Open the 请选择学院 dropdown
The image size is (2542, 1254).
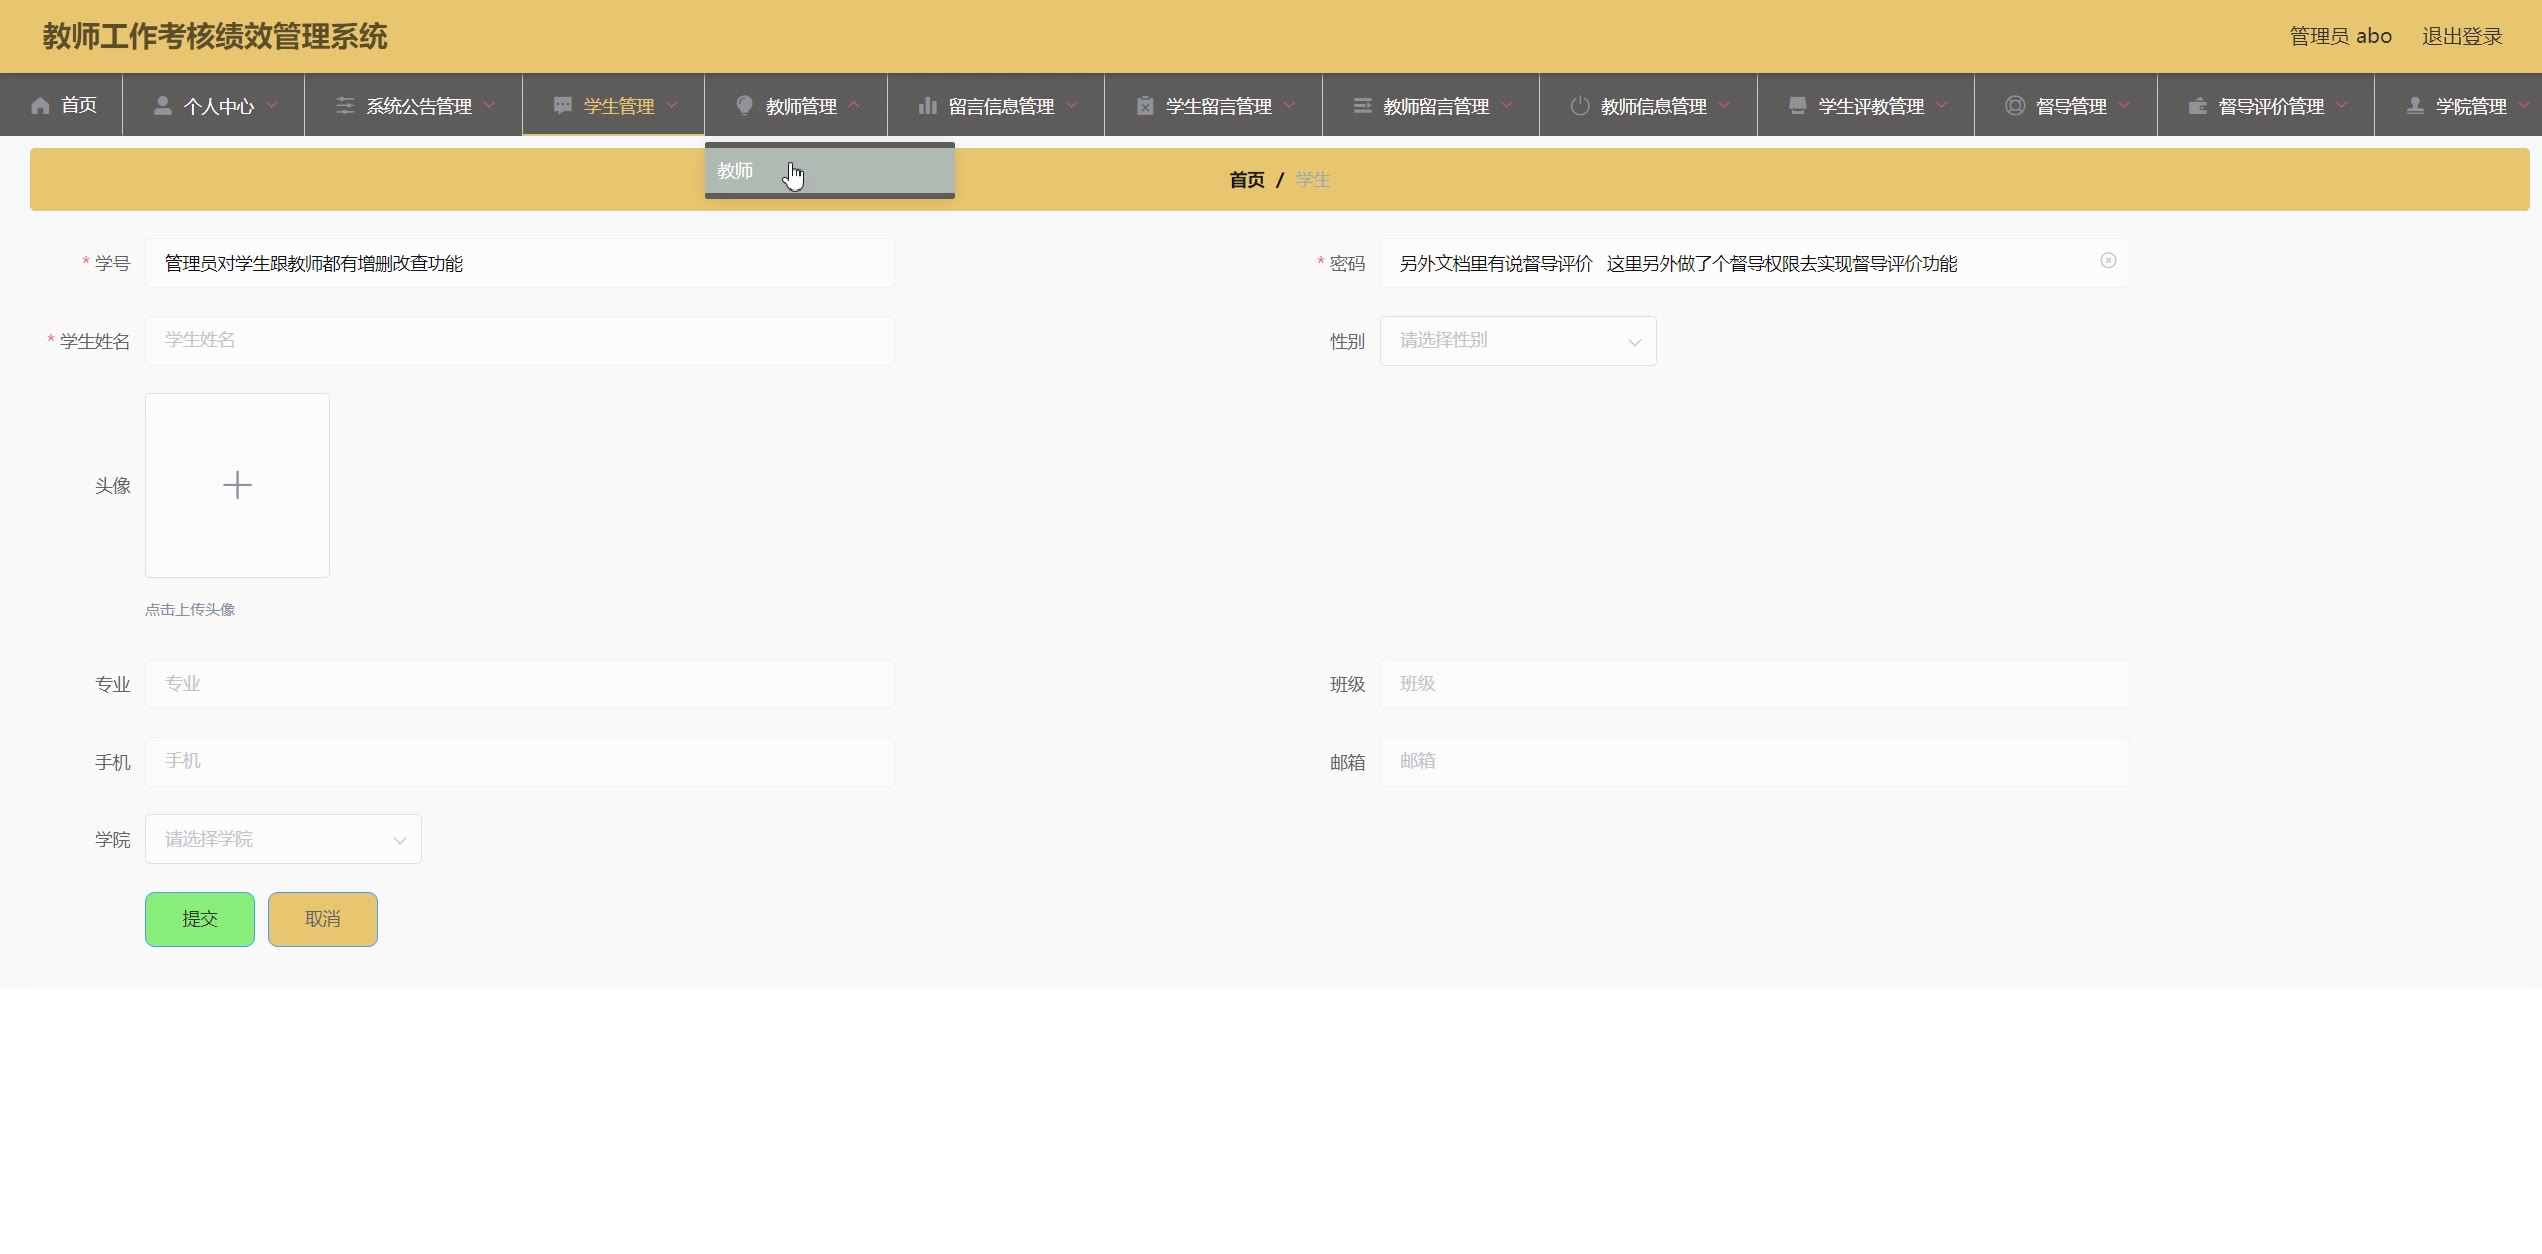(x=283, y=839)
